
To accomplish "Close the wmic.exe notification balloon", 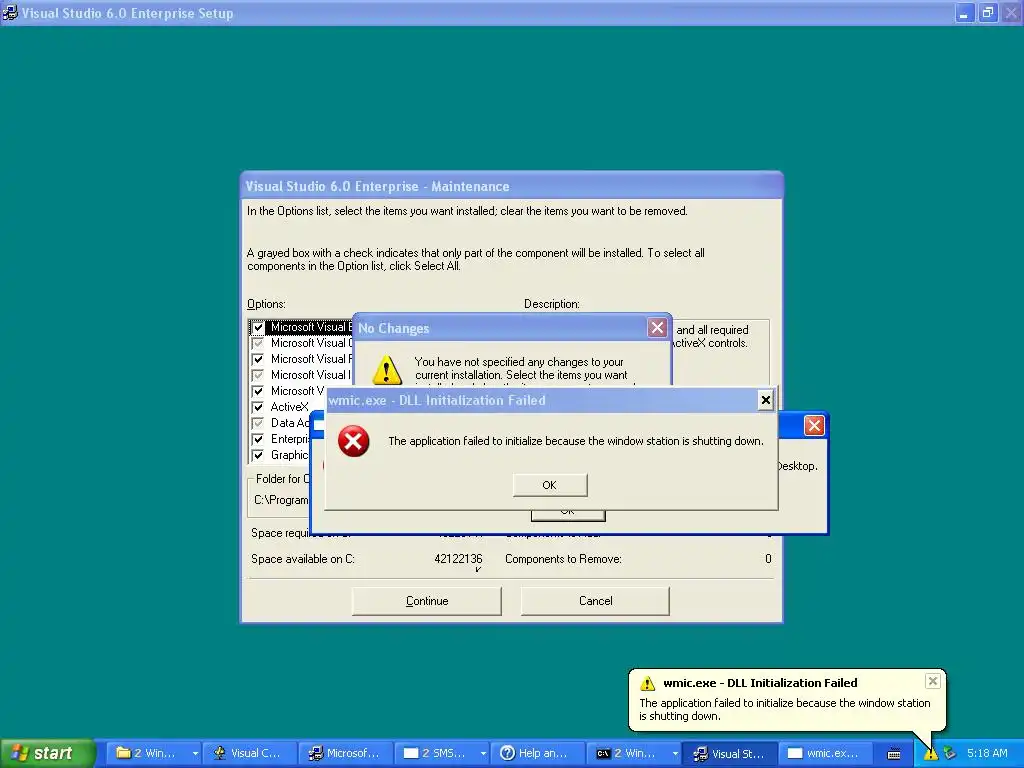I will (x=933, y=681).
